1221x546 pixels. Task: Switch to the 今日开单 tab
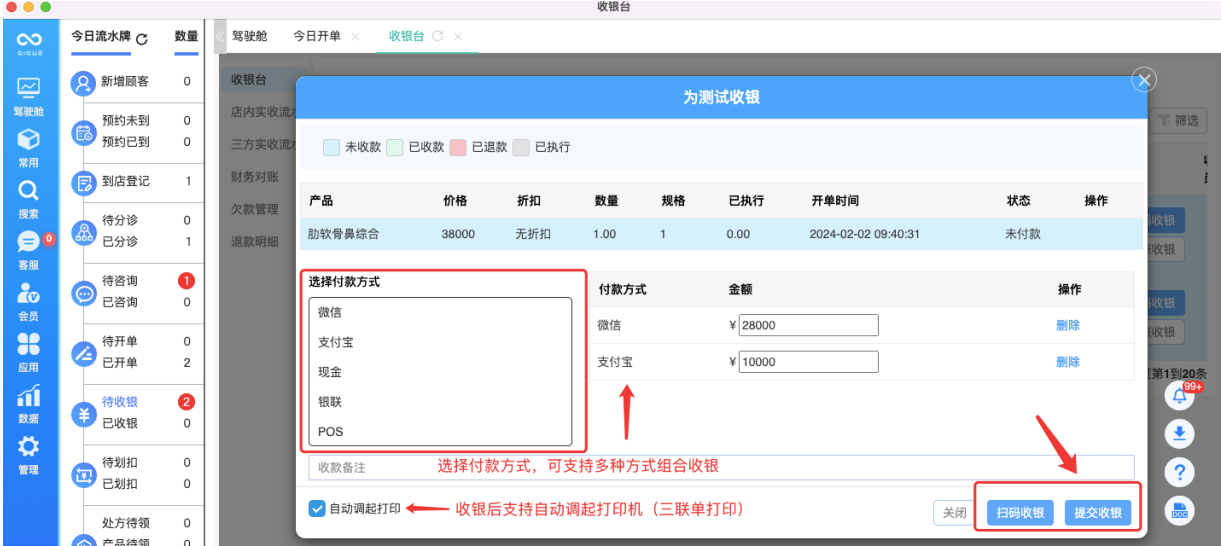pyautogui.click(x=317, y=36)
